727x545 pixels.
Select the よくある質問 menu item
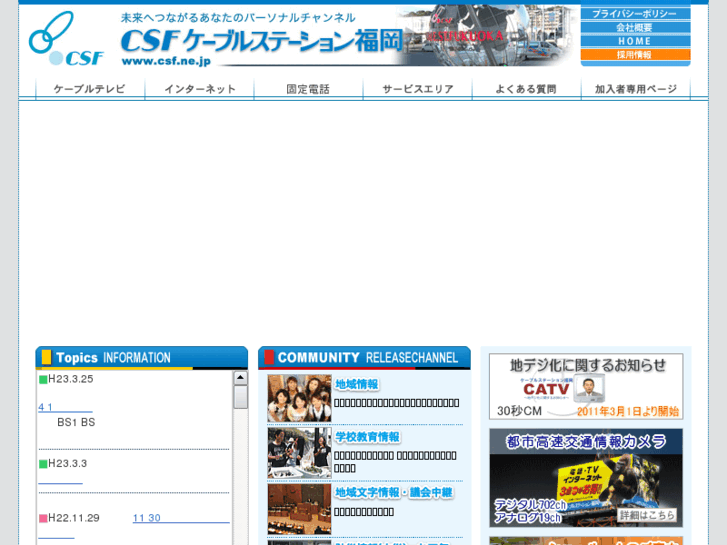526,89
